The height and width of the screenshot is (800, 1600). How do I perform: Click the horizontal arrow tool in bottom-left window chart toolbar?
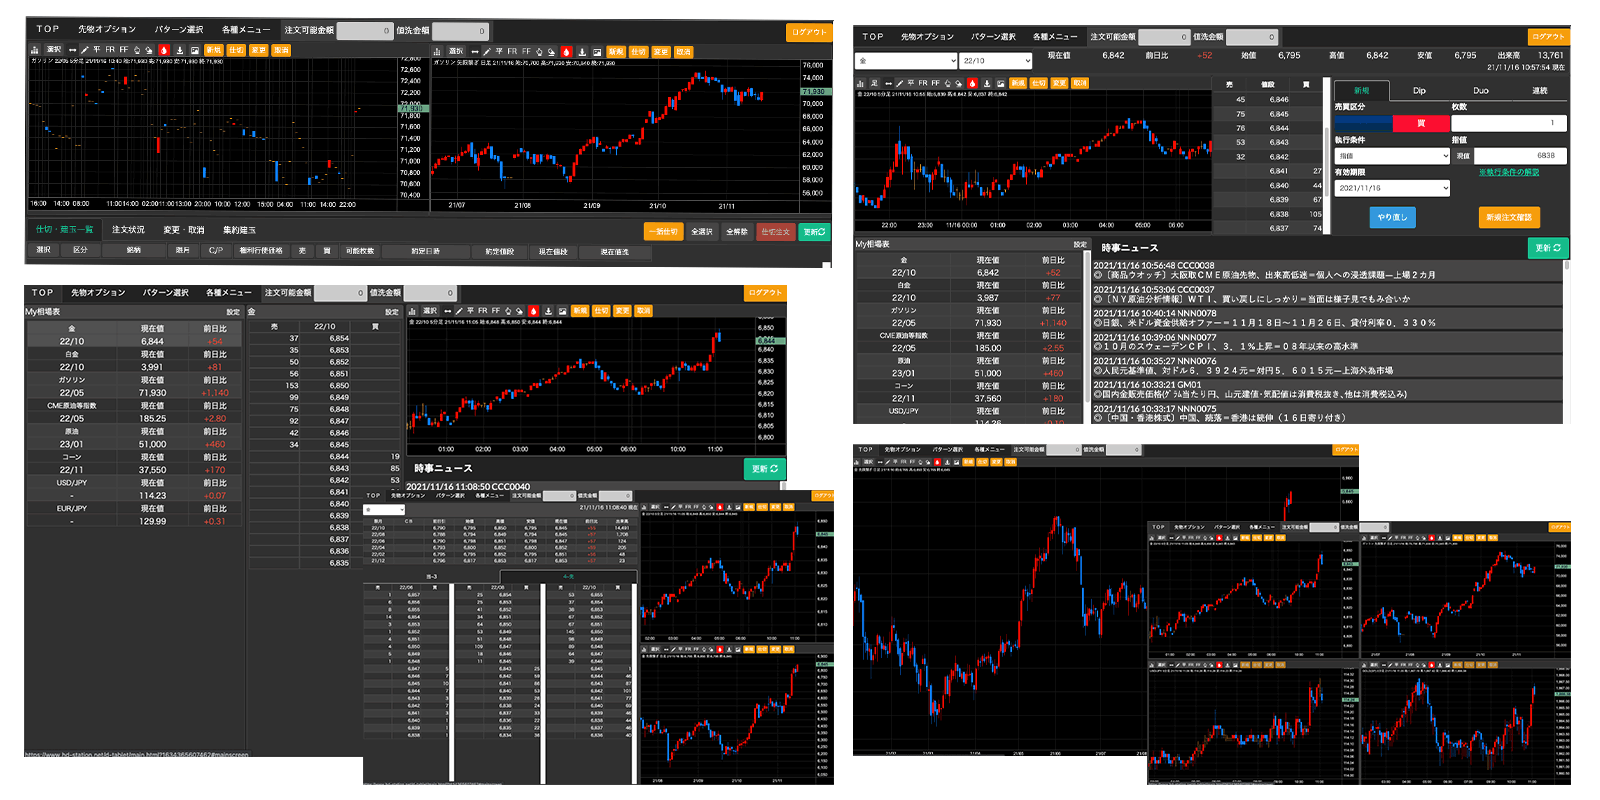point(447,311)
